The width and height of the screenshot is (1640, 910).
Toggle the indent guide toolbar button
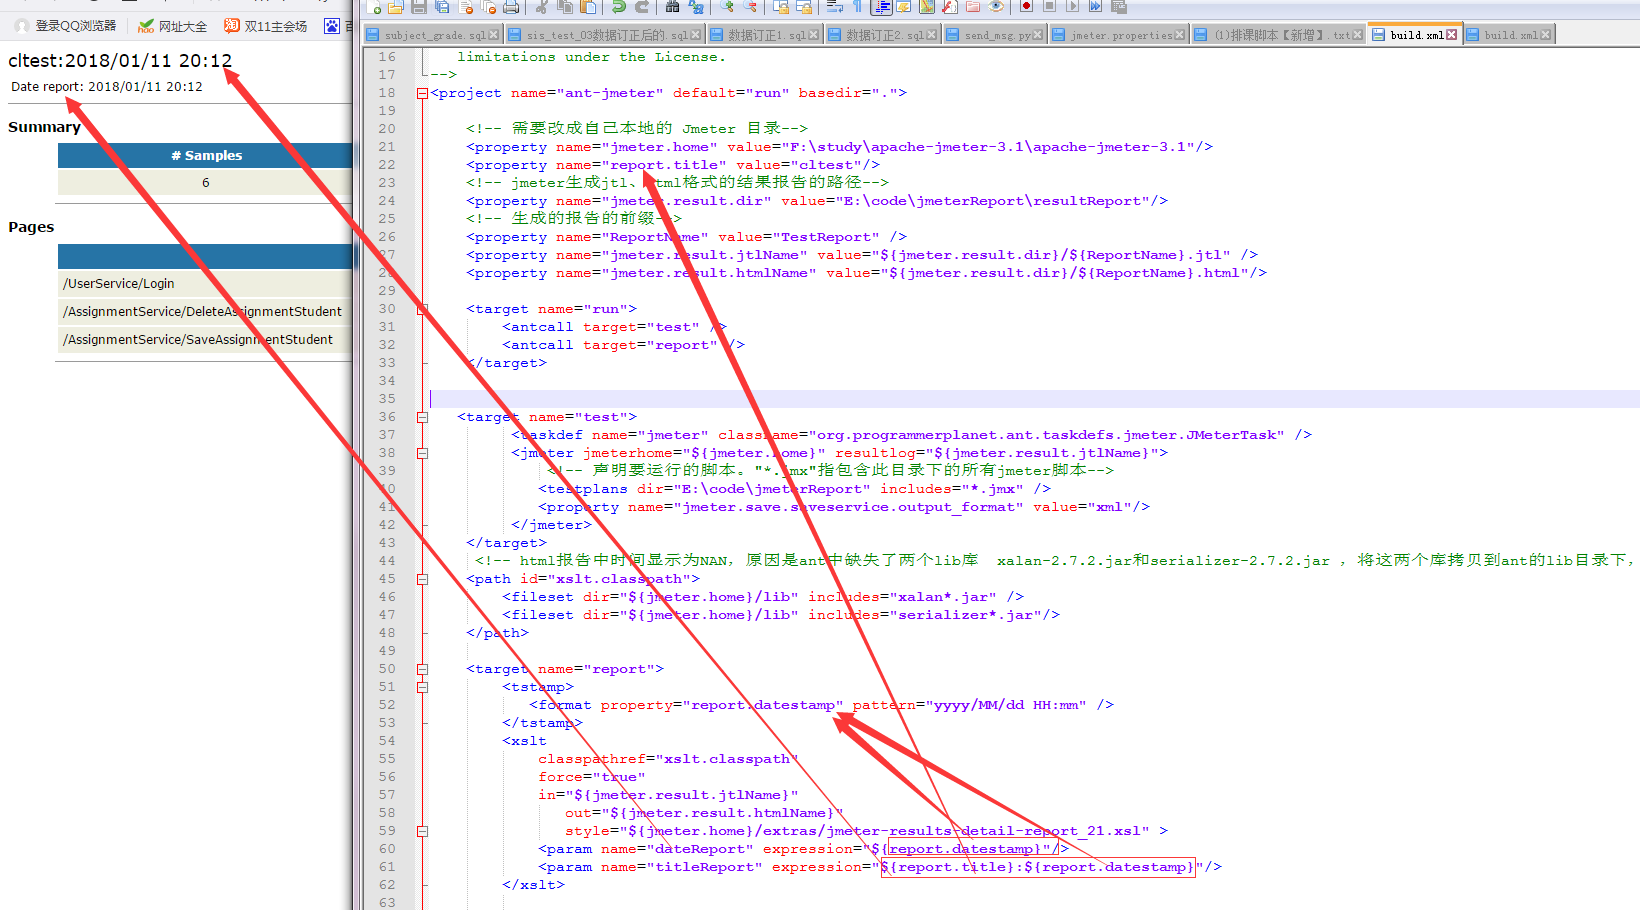[x=881, y=6]
